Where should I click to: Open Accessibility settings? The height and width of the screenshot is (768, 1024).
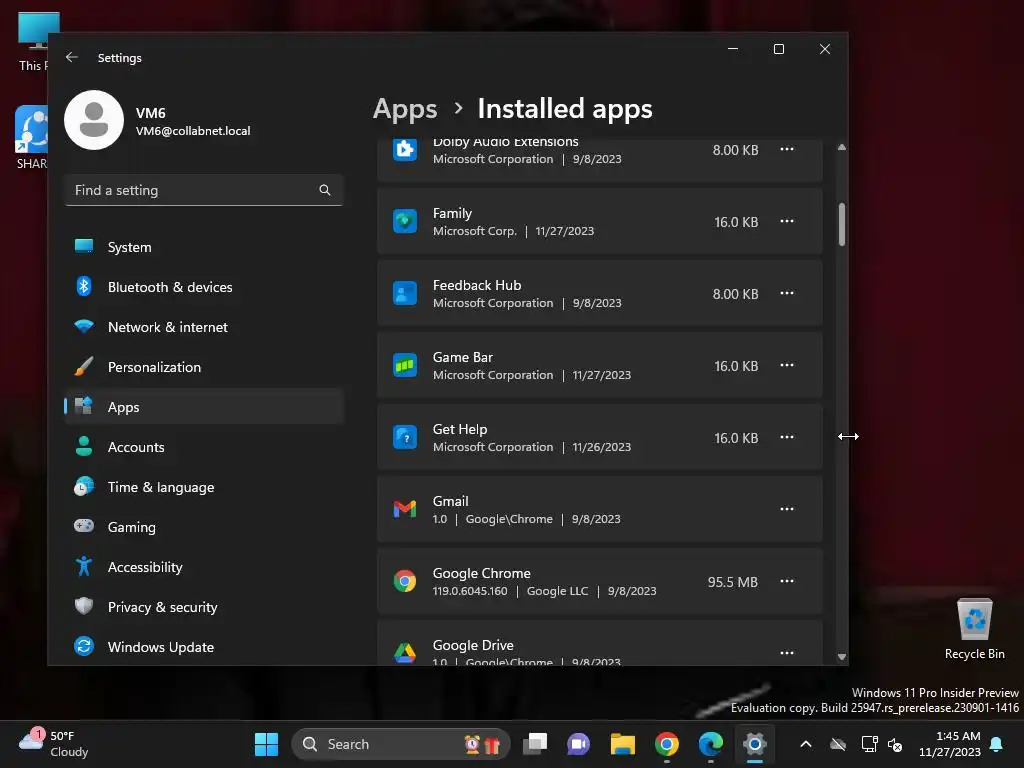(204, 567)
